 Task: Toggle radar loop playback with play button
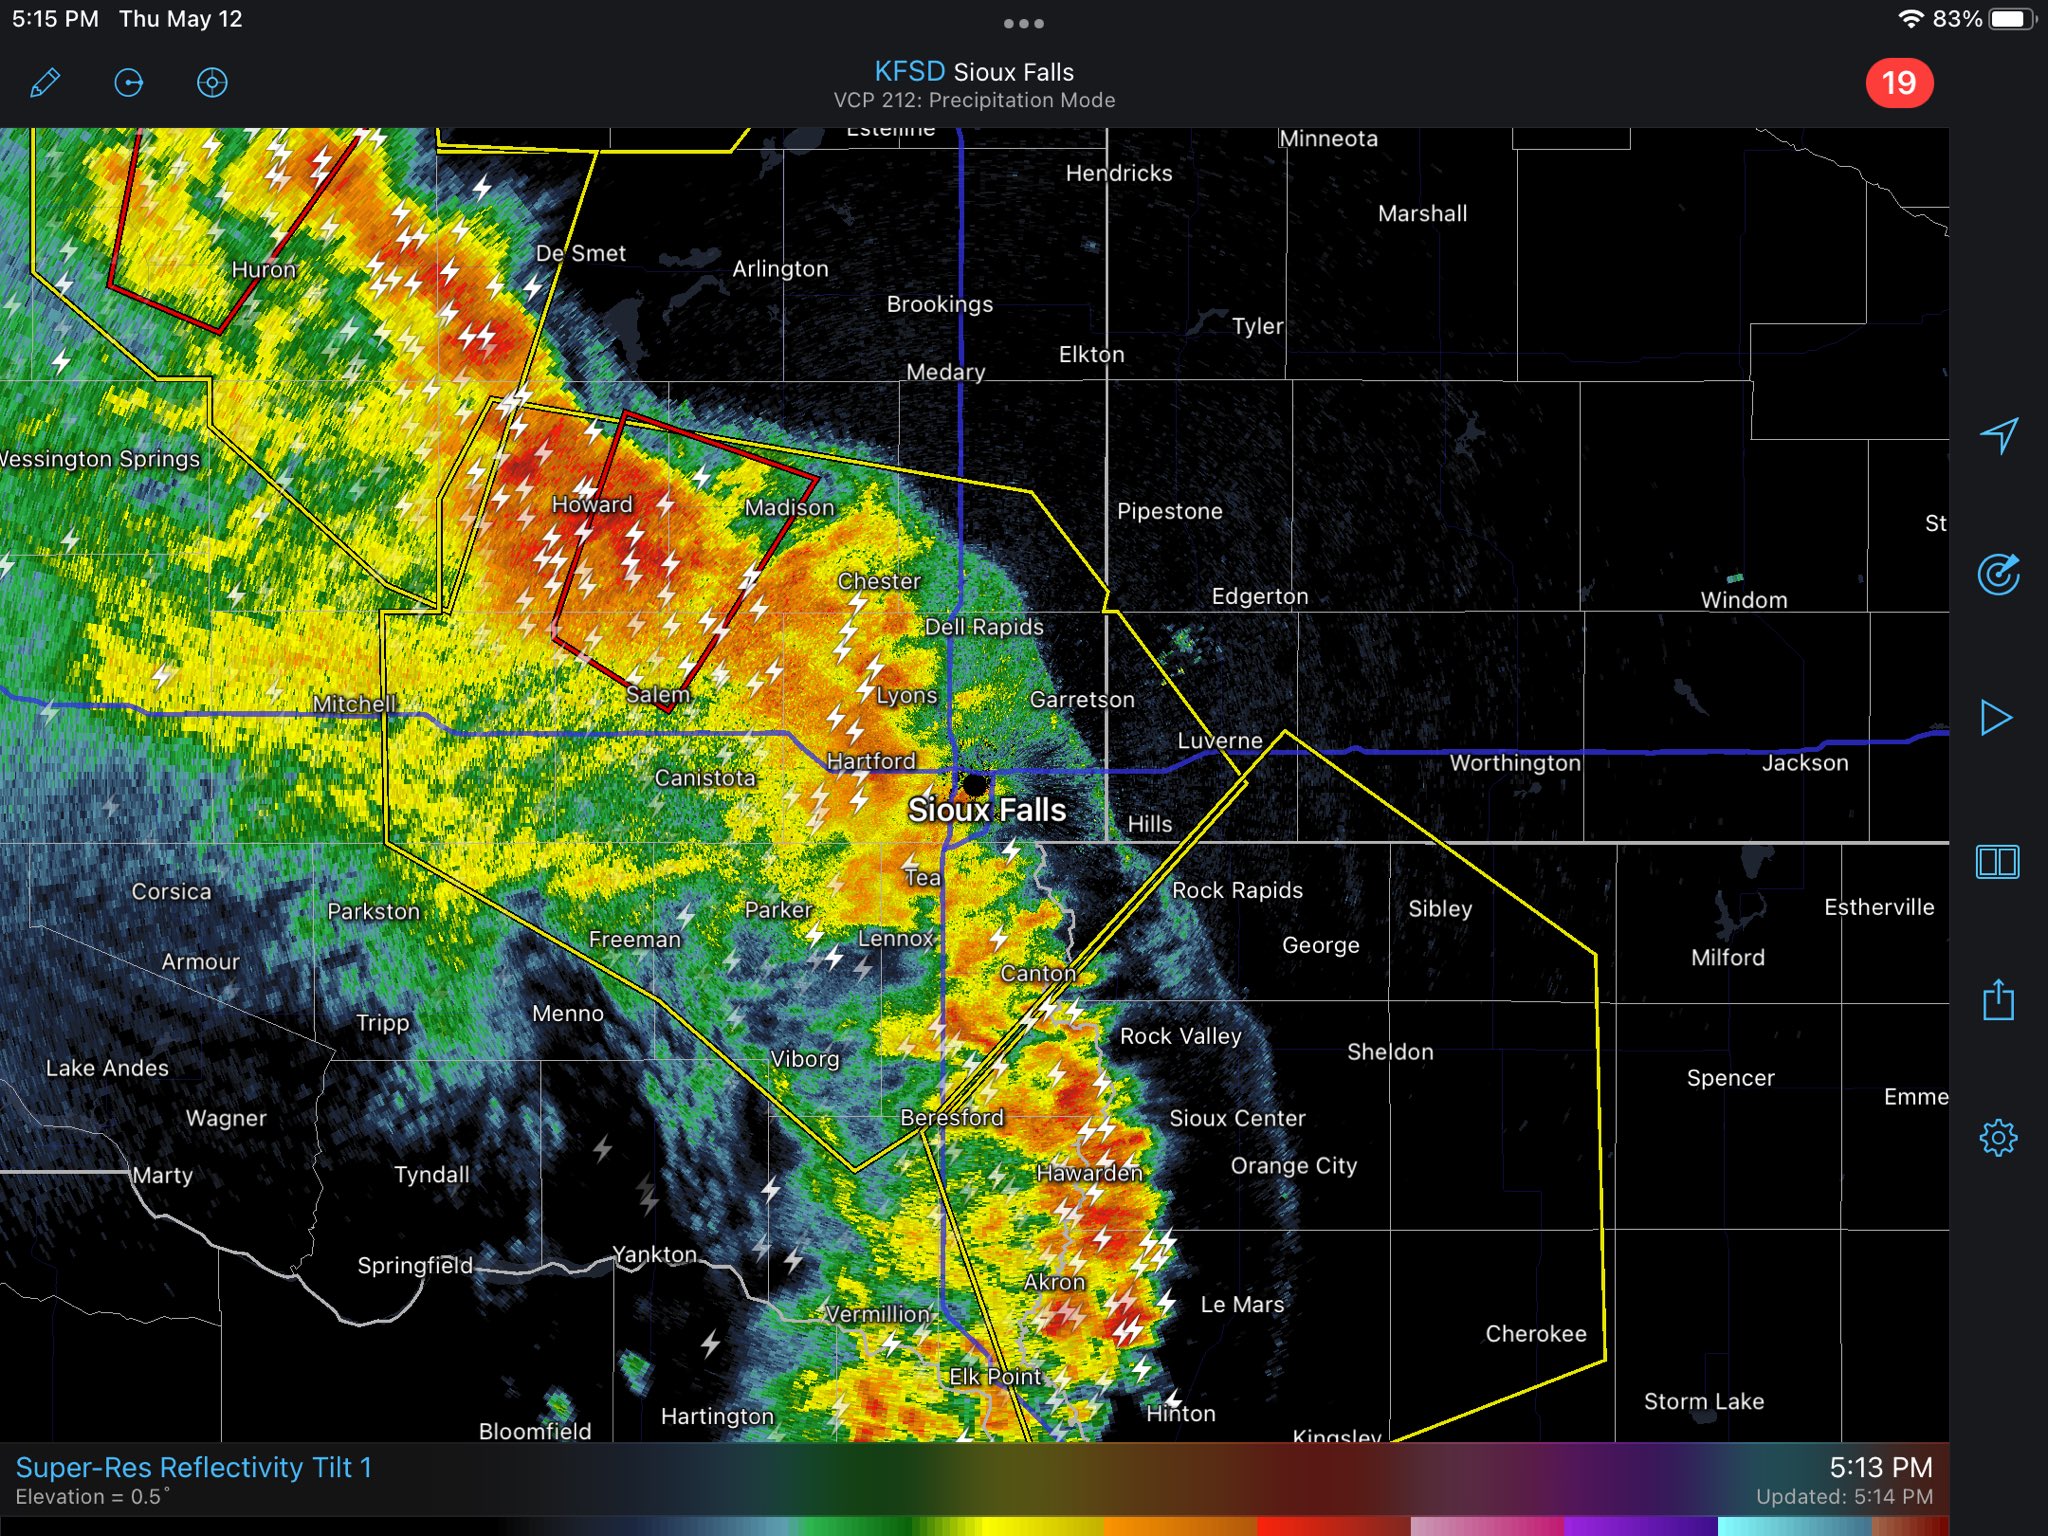[1998, 717]
